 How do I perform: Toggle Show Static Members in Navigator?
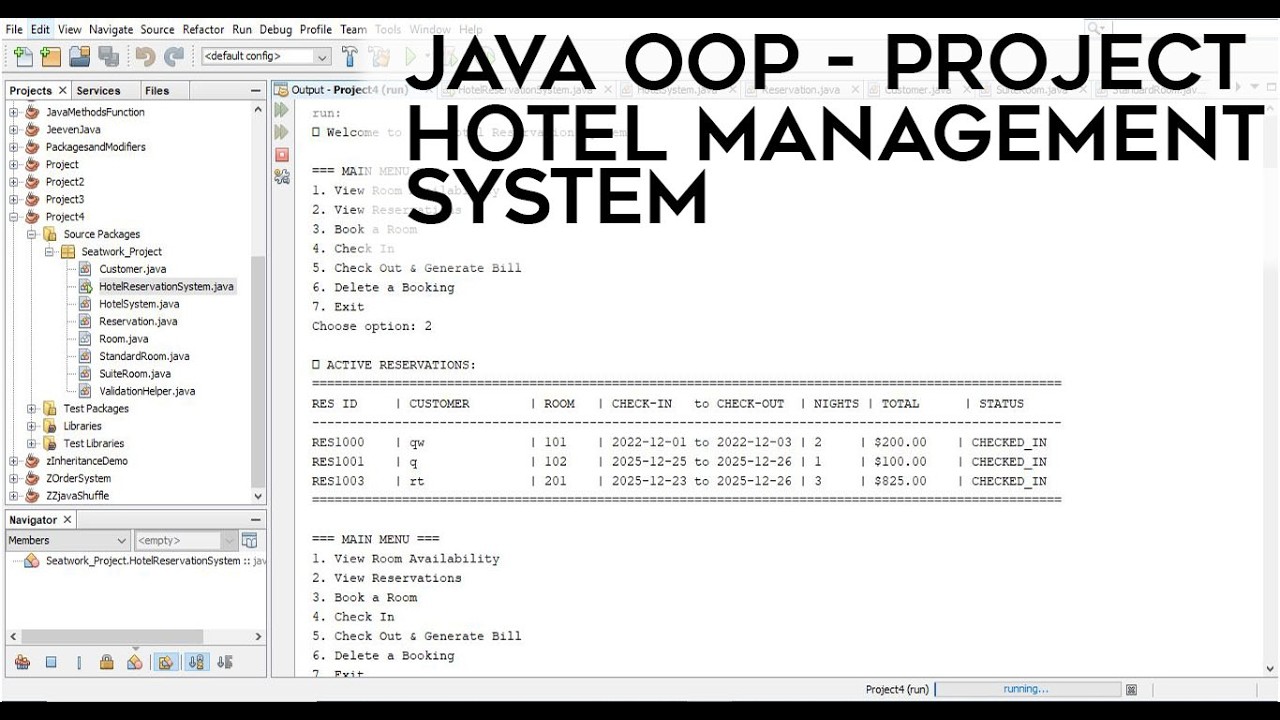click(79, 662)
